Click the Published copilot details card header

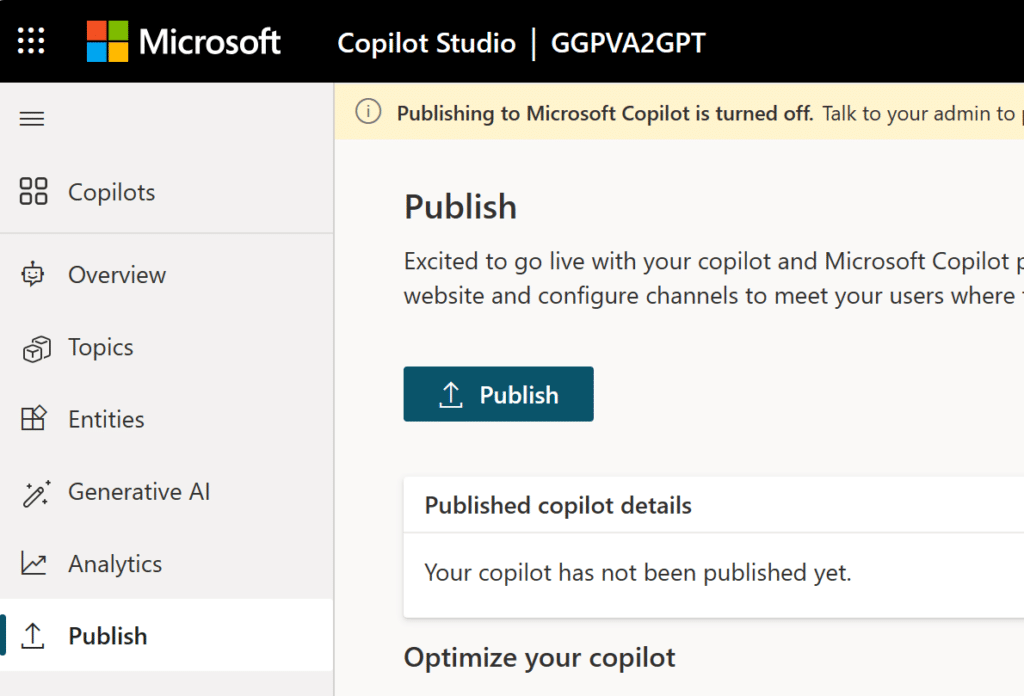coord(557,506)
